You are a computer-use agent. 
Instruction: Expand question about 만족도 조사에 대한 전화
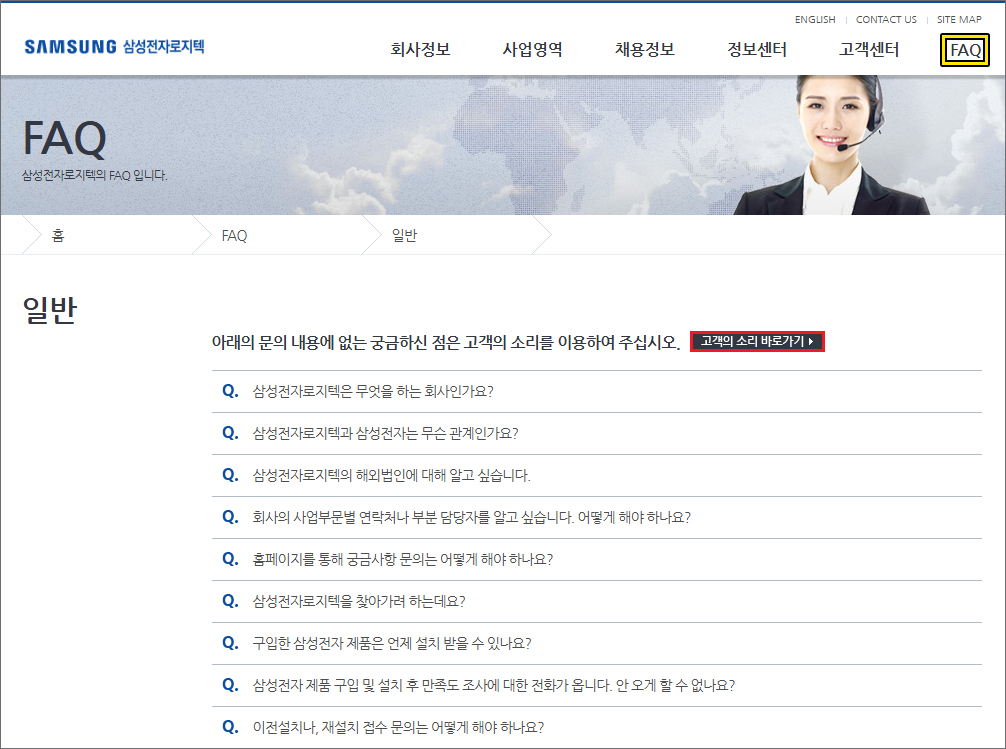click(x=597, y=685)
